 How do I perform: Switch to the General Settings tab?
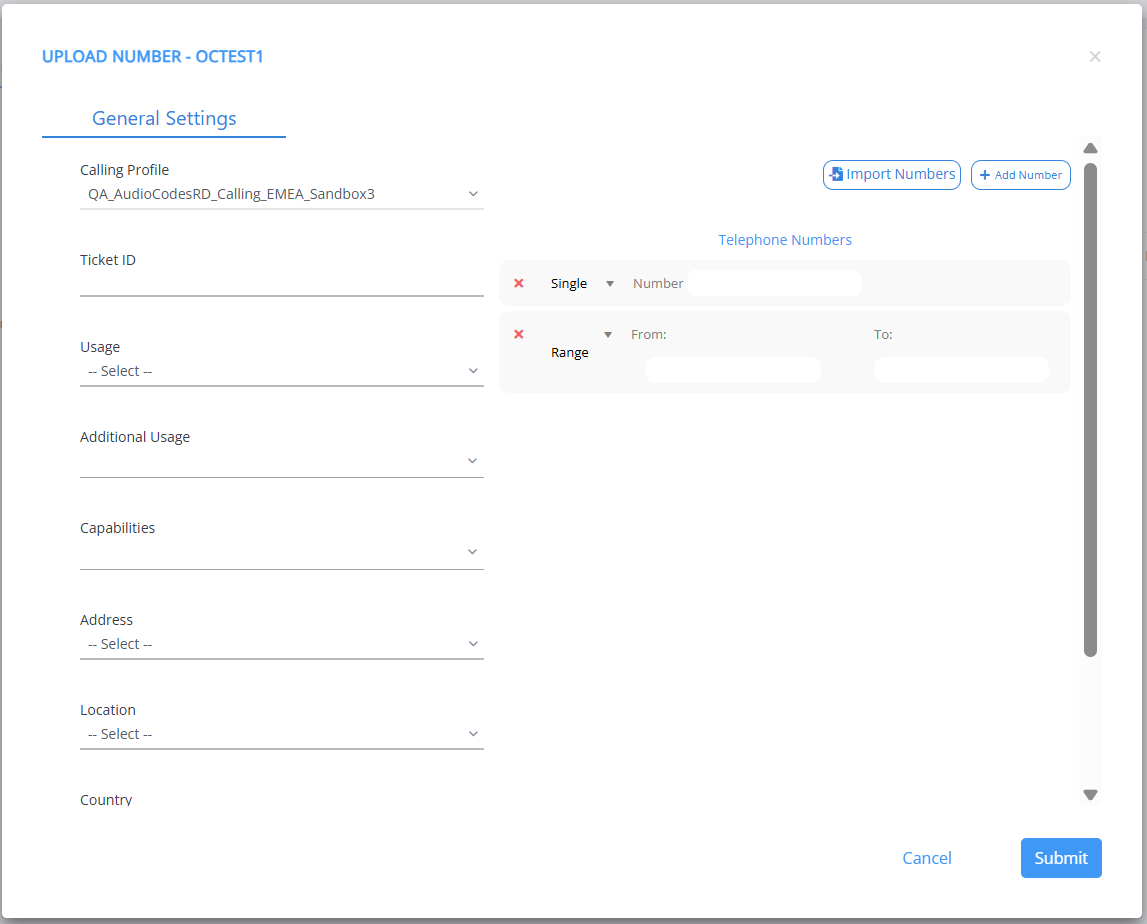click(x=164, y=118)
